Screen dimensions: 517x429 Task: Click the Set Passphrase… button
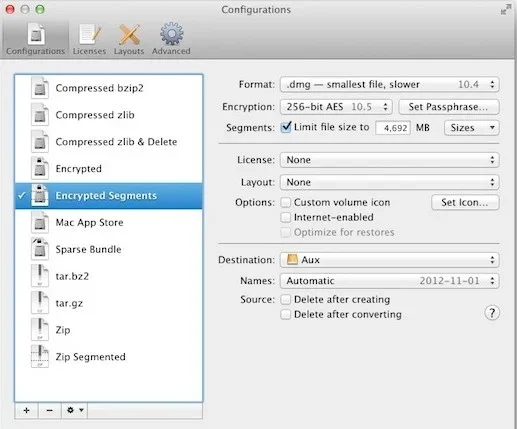click(x=449, y=107)
